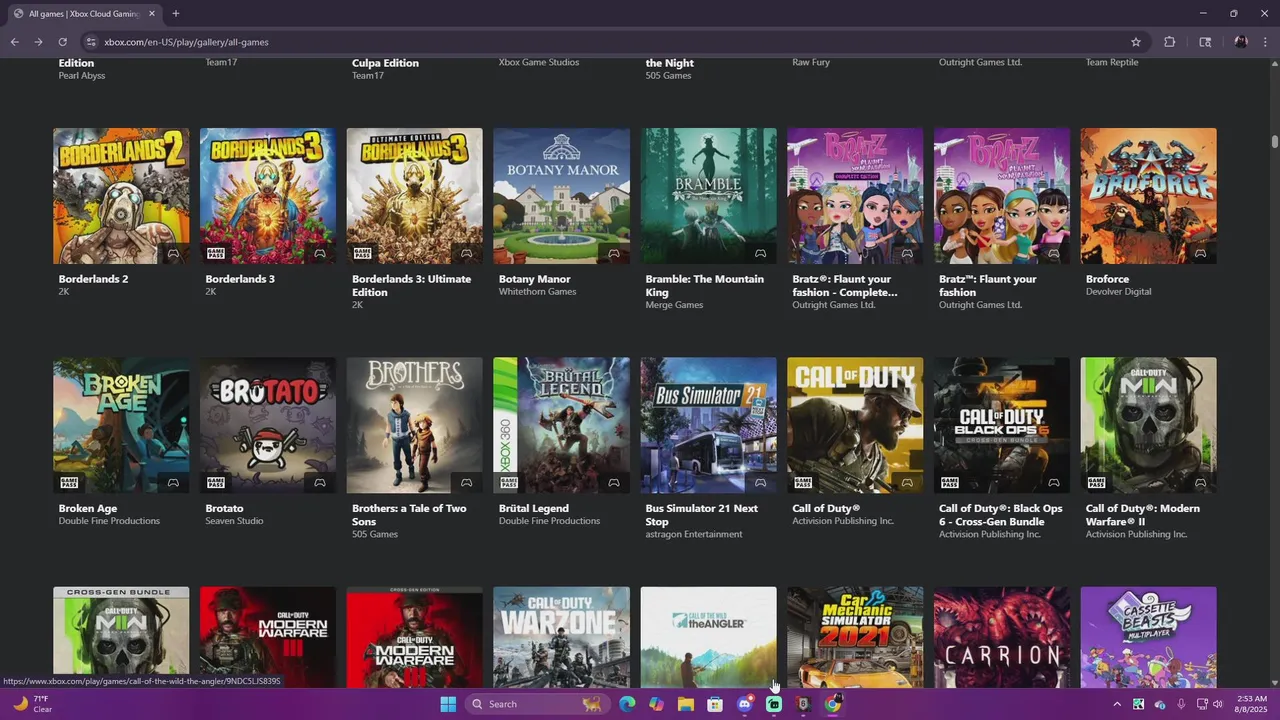Open a new browser tab
Image resolution: width=1280 pixels, height=720 pixels.
(176, 14)
